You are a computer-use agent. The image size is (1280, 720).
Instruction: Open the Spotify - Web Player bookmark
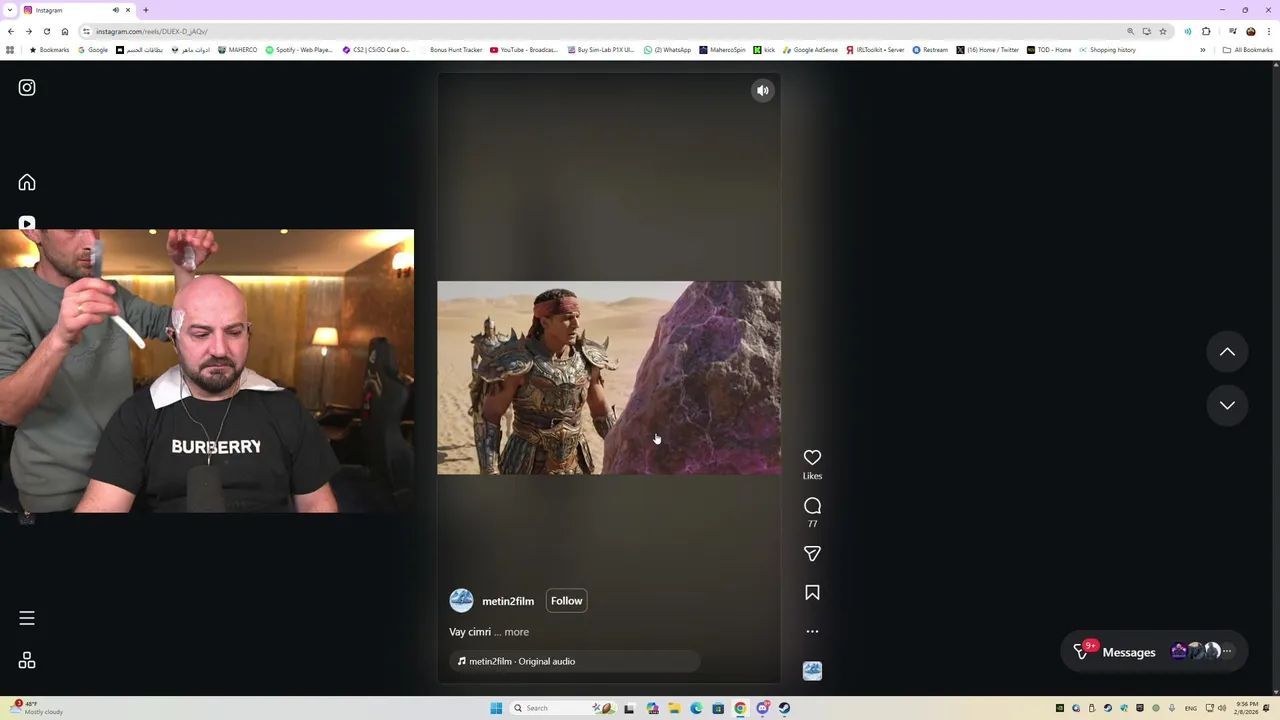(x=299, y=50)
